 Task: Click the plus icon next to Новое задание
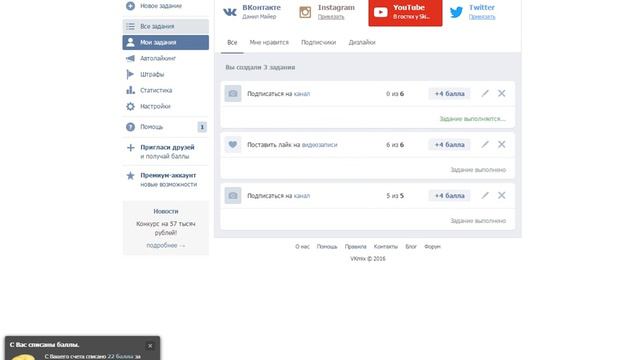(130, 6)
